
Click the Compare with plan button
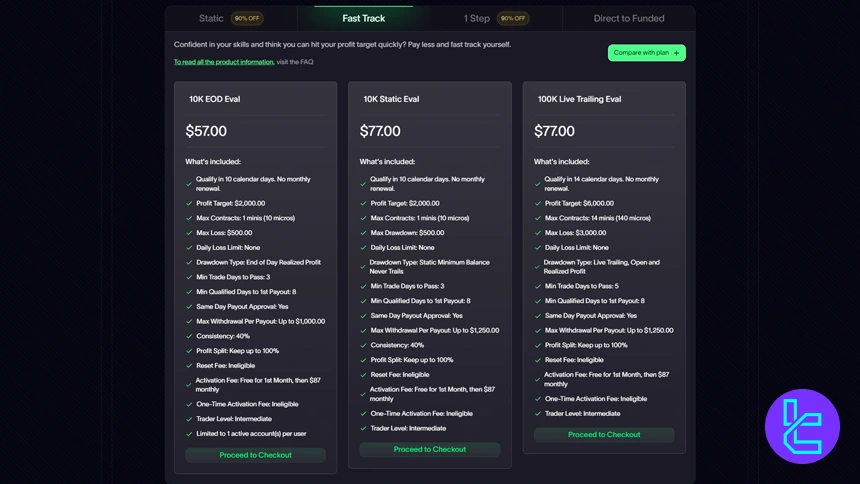point(647,53)
